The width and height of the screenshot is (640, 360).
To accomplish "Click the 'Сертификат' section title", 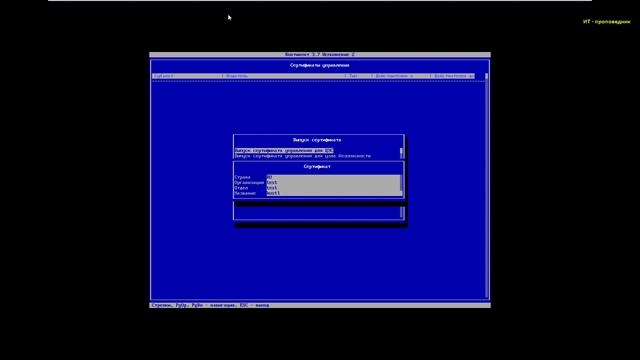I will point(317,167).
